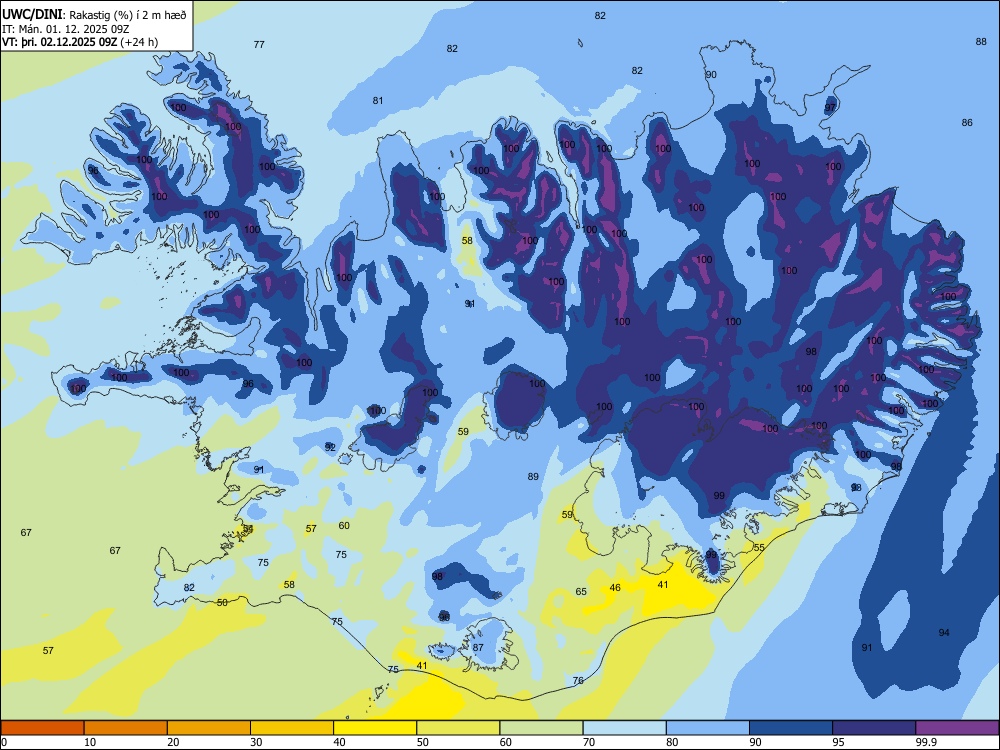Click the golden 30–40 legend swatch
This screenshot has height=750, width=1000.
(x=292, y=728)
